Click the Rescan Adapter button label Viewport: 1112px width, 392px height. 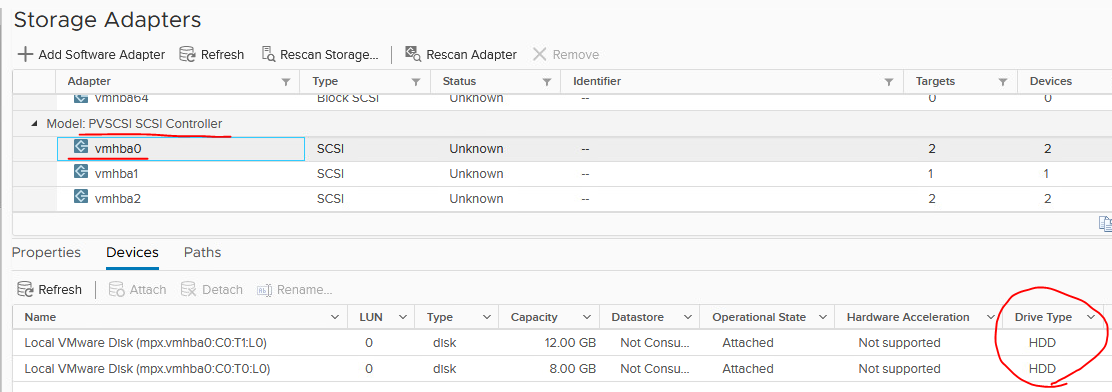[472, 55]
